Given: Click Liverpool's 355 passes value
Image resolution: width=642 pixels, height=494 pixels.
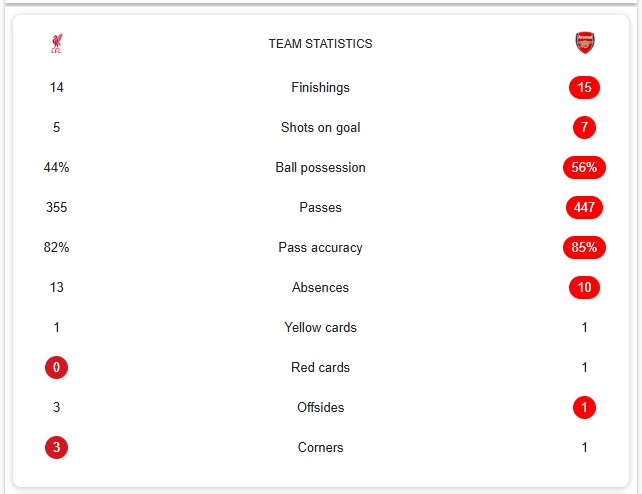Looking at the screenshot, I should pos(57,207).
